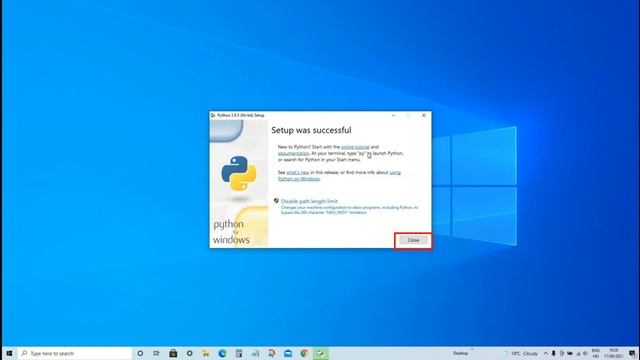This screenshot has height=360, width=640.
Task: Open the Cloudy weather widget
Action: pyautogui.click(x=521, y=353)
